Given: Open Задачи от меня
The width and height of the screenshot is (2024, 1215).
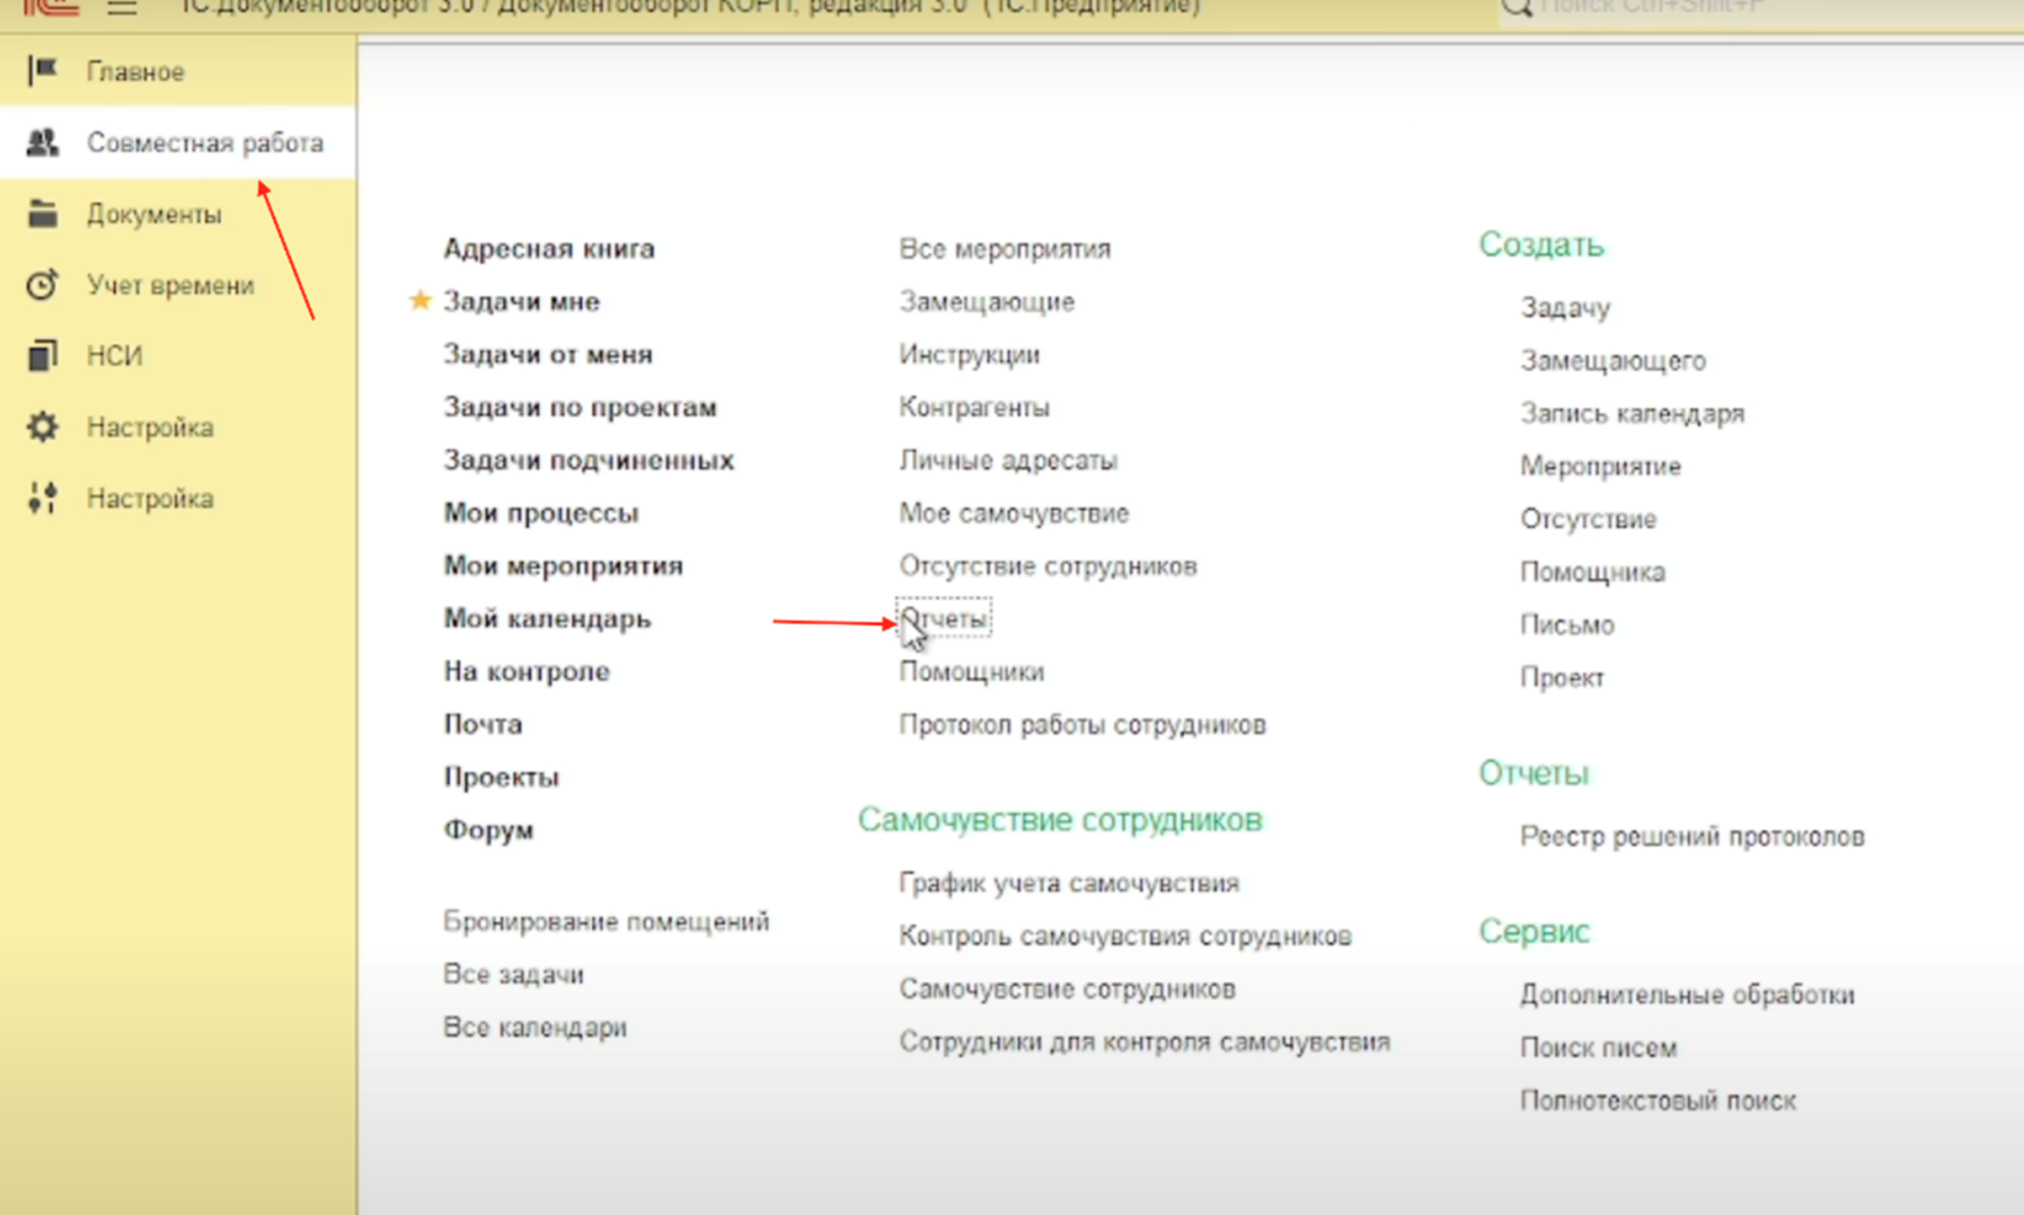Looking at the screenshot, I should coord(548,354).
